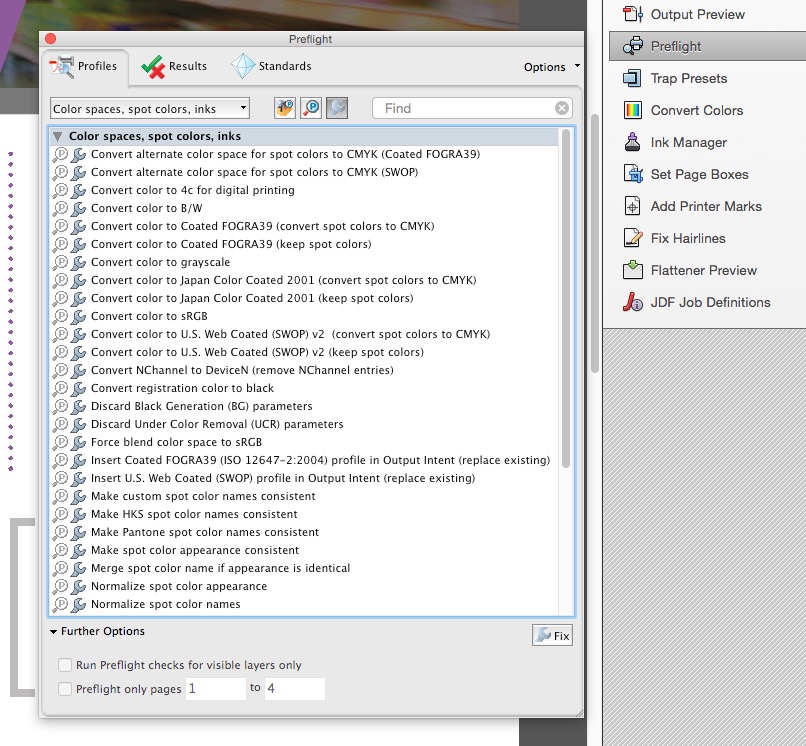Close the Preflight dialog with red button
This screenshot has height=746, width=806.
[50, 39]
